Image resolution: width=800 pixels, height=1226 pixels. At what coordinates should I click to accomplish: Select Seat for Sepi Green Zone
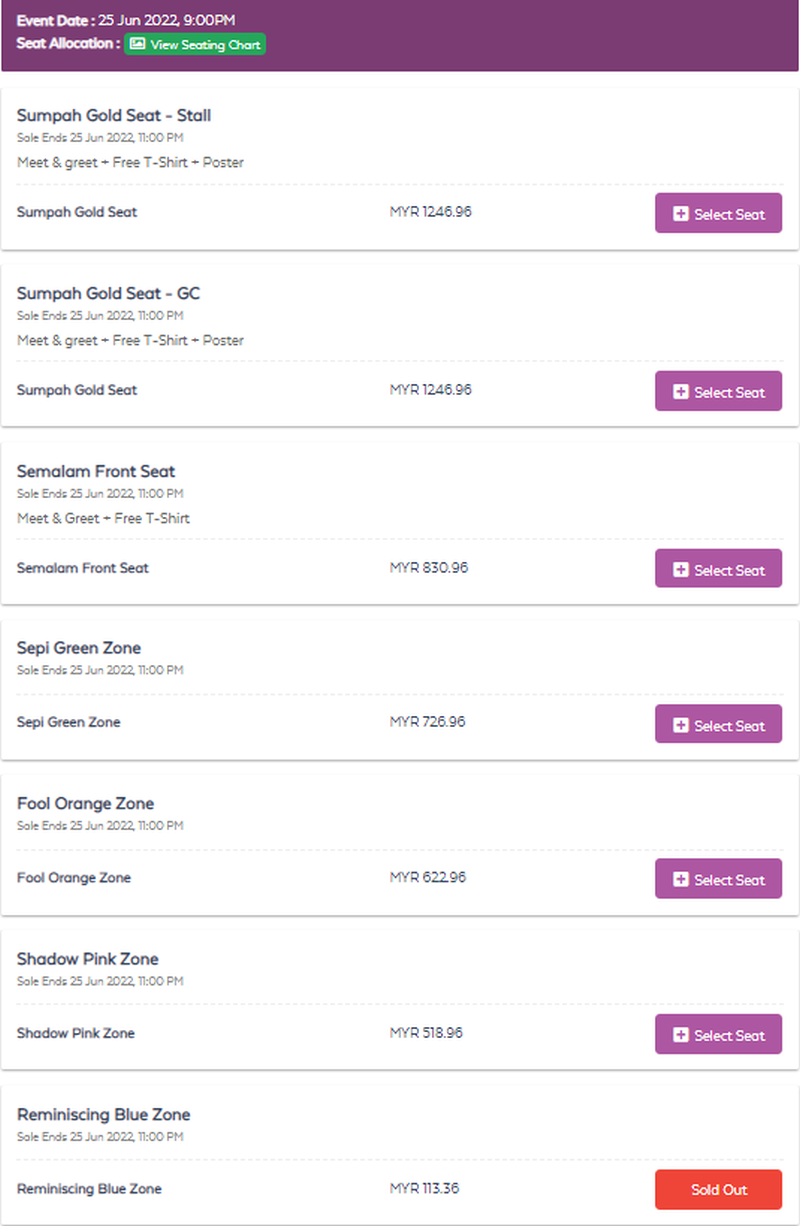coord(718,724)
